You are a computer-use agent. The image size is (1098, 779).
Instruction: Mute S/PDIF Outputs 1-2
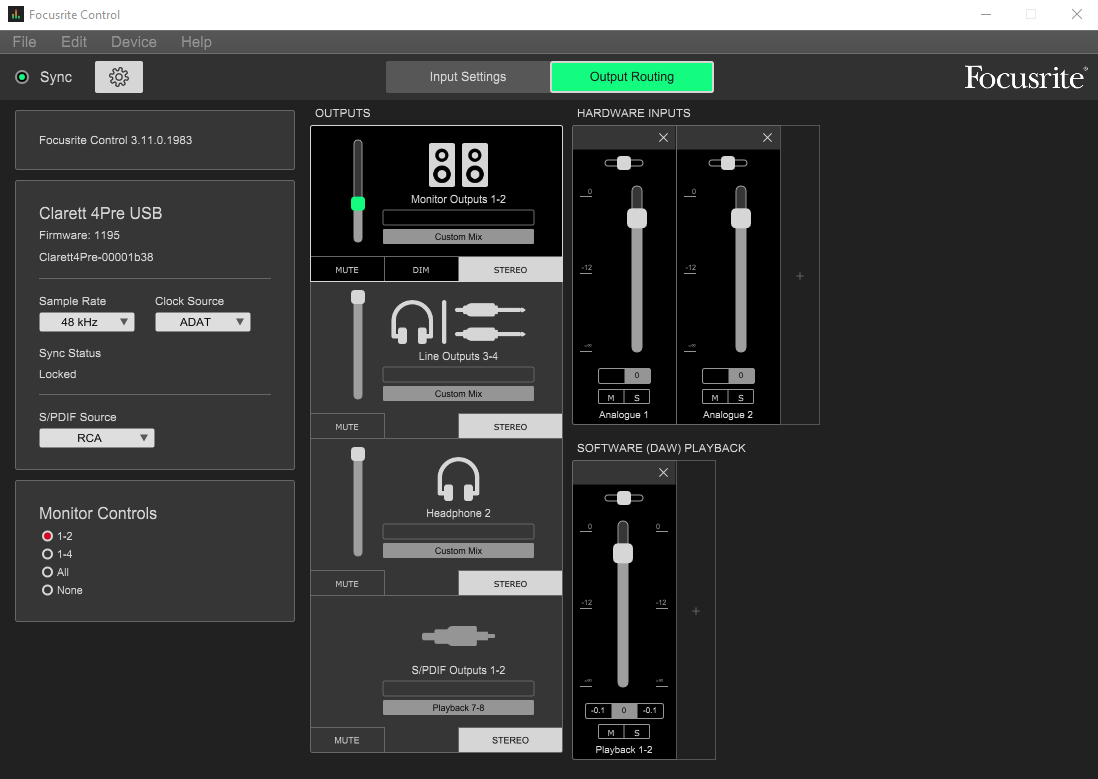coord(347,740)
